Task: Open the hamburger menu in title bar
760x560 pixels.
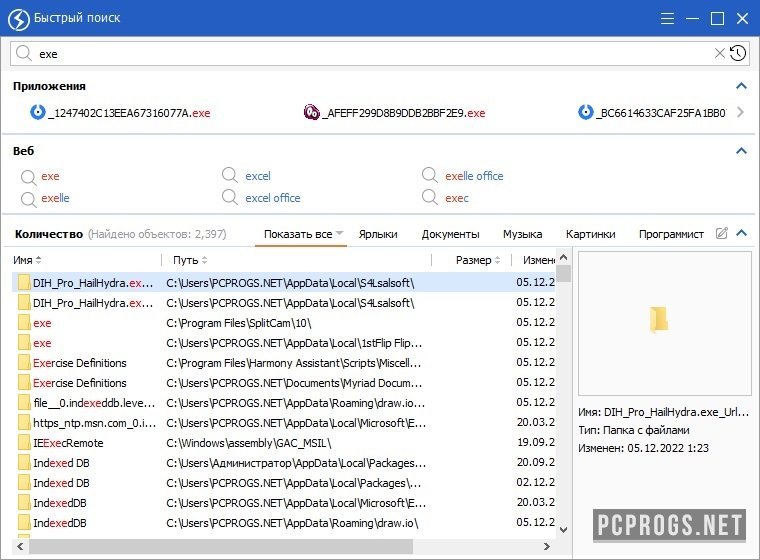Action: [x=667, y=18]
